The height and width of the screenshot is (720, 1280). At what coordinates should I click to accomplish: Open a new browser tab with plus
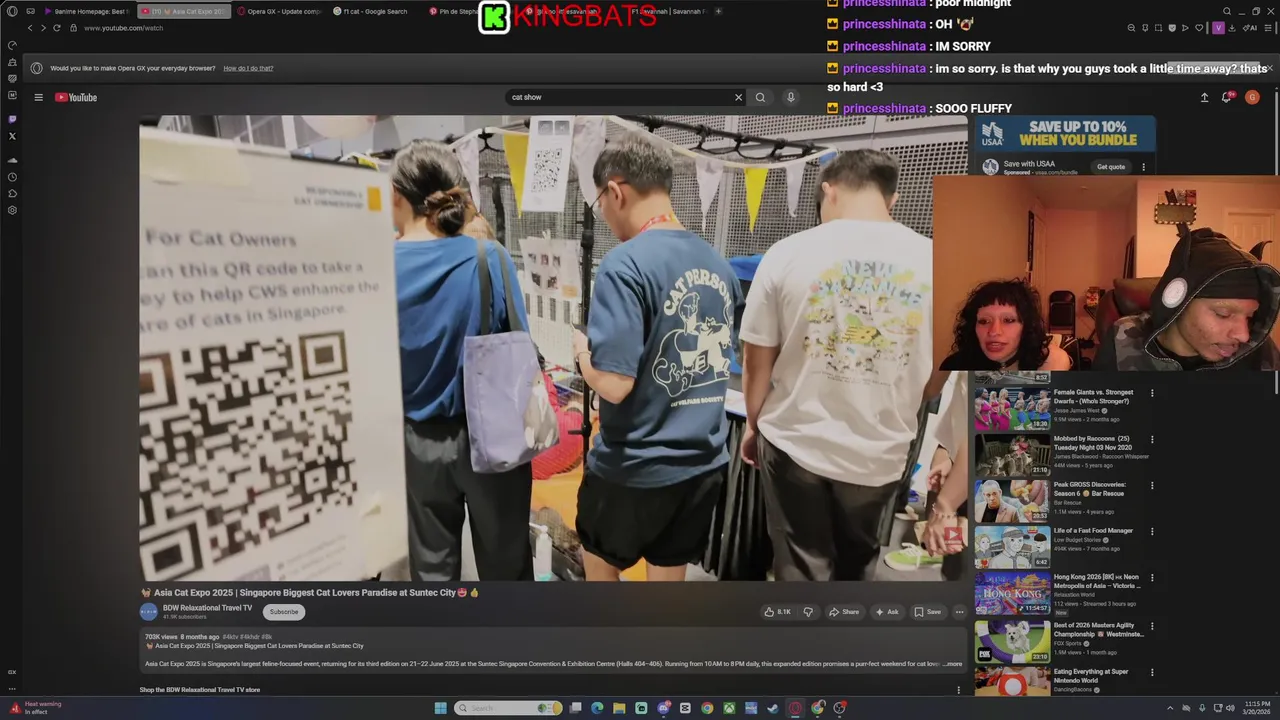(x=718, y=11)
